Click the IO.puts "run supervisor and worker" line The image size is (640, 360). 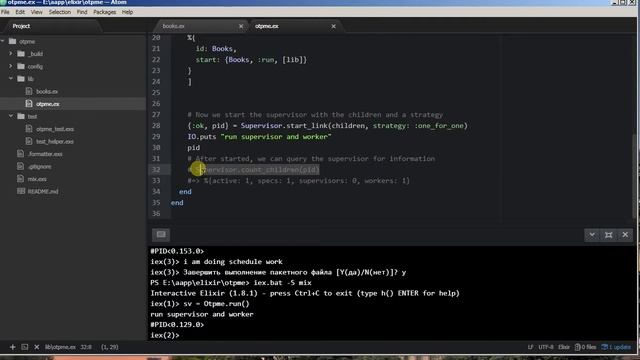click(x=259, y=137)
